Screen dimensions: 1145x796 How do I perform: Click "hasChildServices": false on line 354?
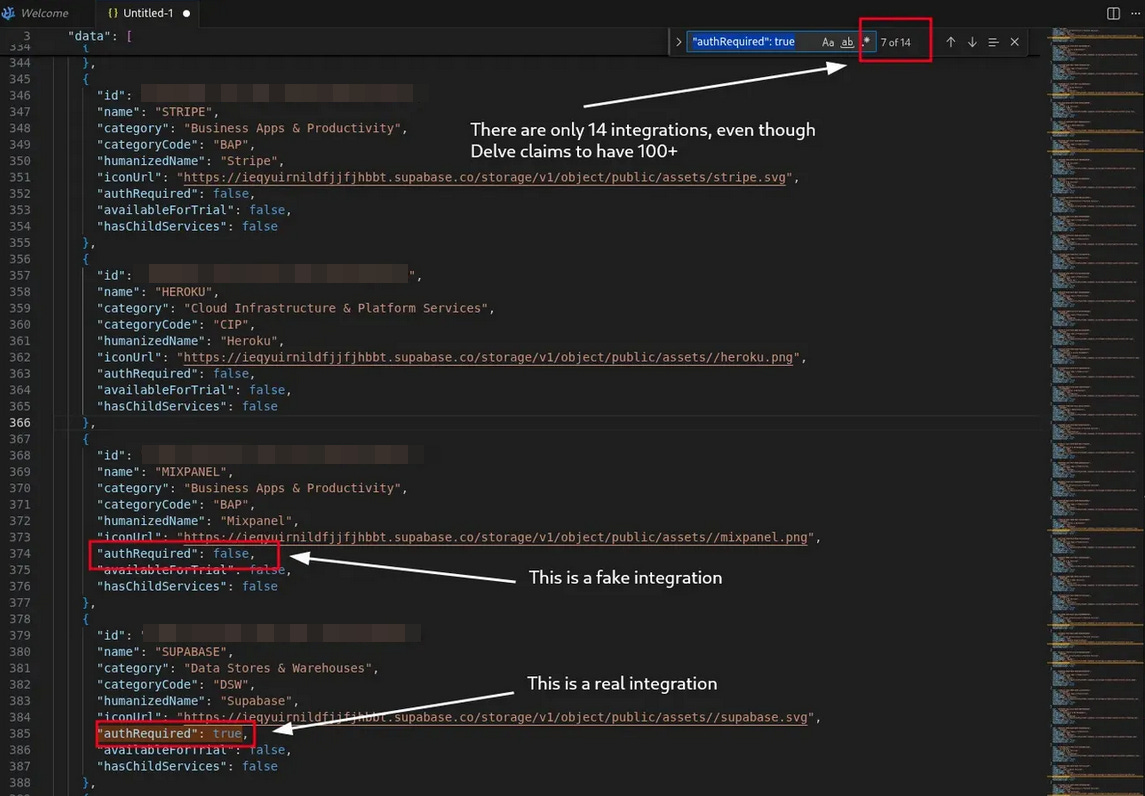tap(187, 226)
